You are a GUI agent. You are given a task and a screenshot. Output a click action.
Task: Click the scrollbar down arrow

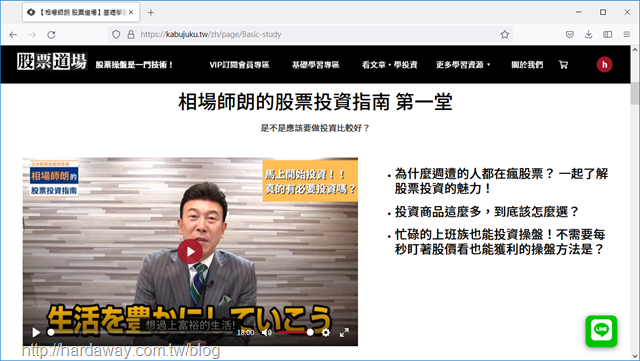(x=635, y=356)
